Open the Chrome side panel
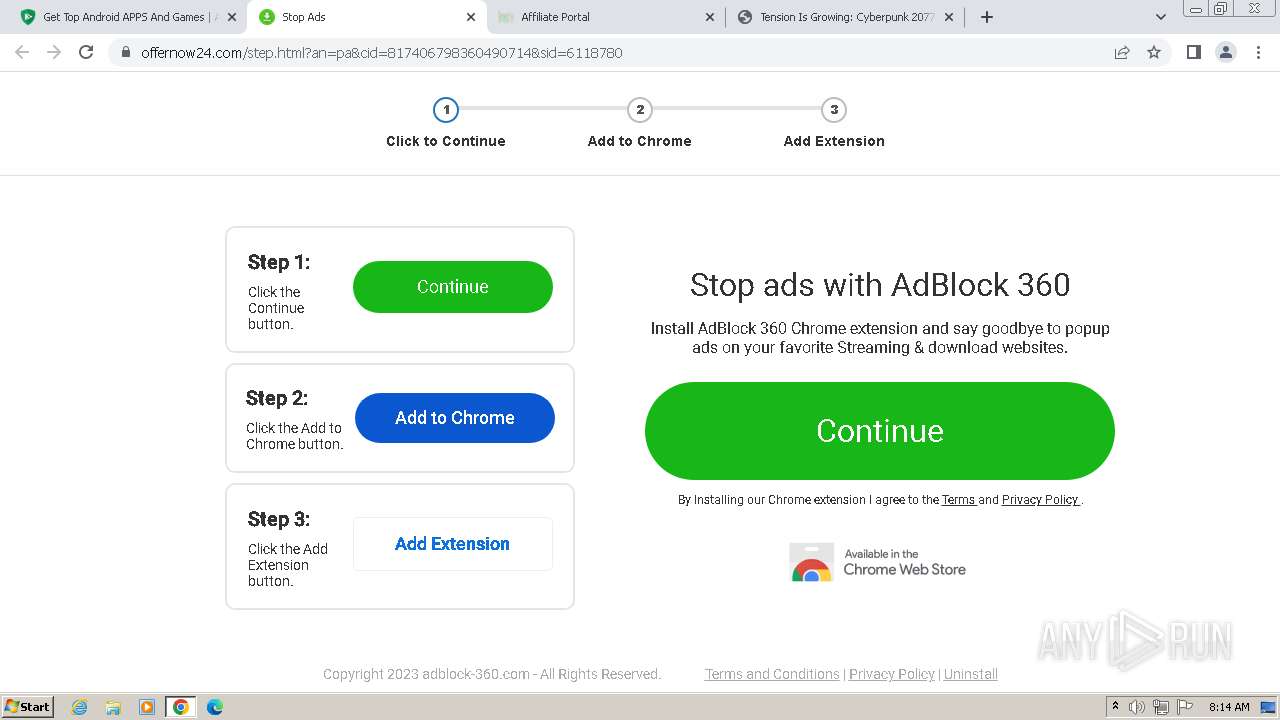The width and height of the screenshot is (1280, 720). (1193, 52)
